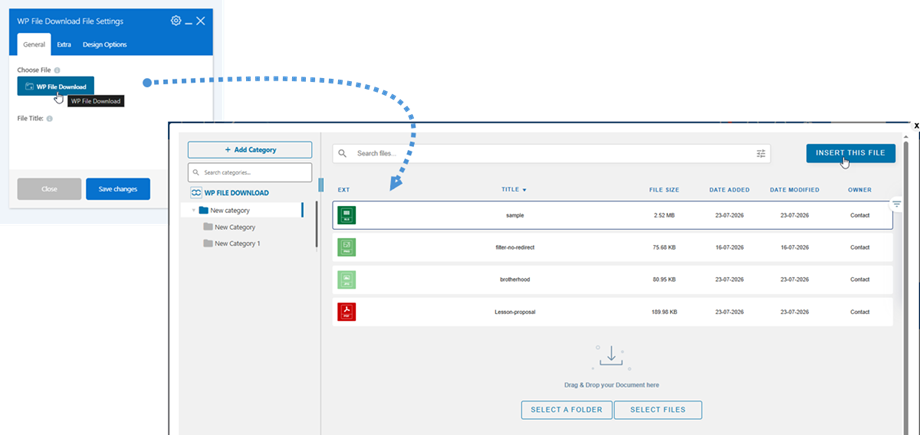The height and width of the screenshot is (435, 920).
Task: Sort by the EXT column header
Action: point(344,190)
